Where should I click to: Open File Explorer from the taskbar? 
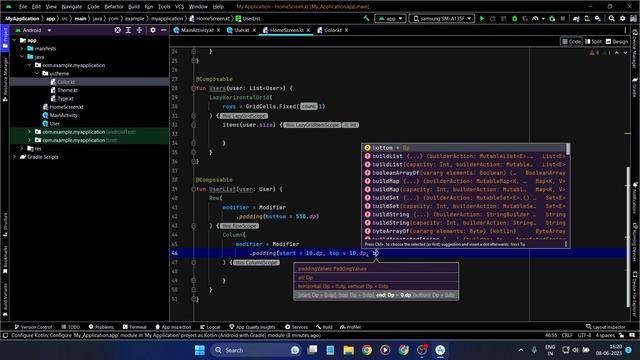[x=349, y=350]
